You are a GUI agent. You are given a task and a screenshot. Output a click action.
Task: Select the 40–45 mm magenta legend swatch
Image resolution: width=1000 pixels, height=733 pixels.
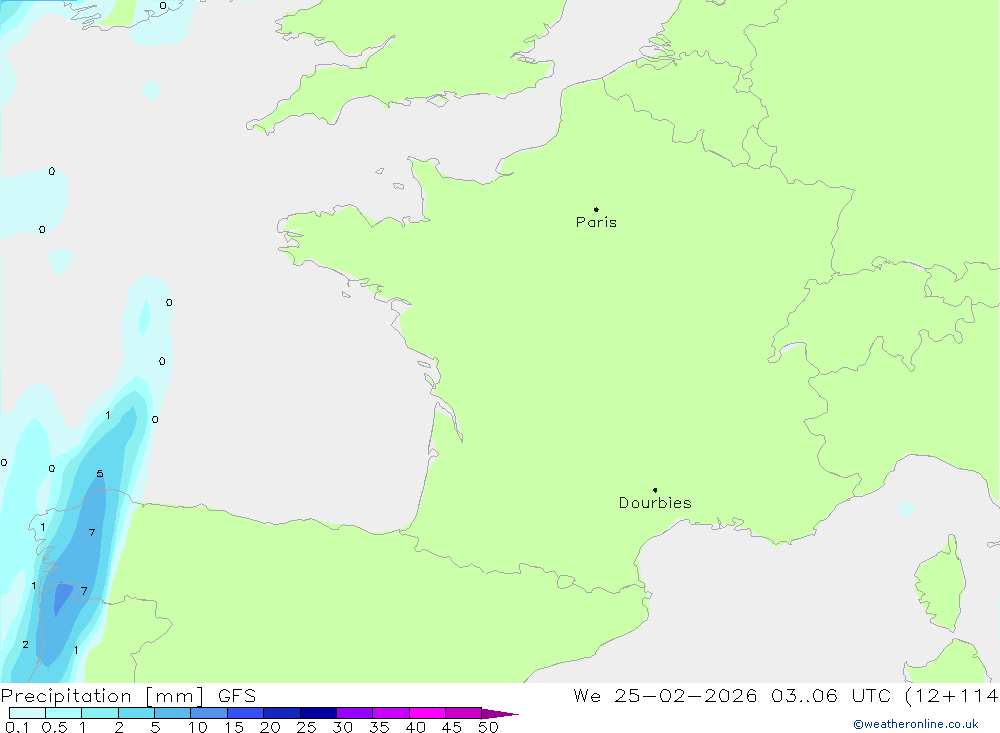(x=427, y=713)
